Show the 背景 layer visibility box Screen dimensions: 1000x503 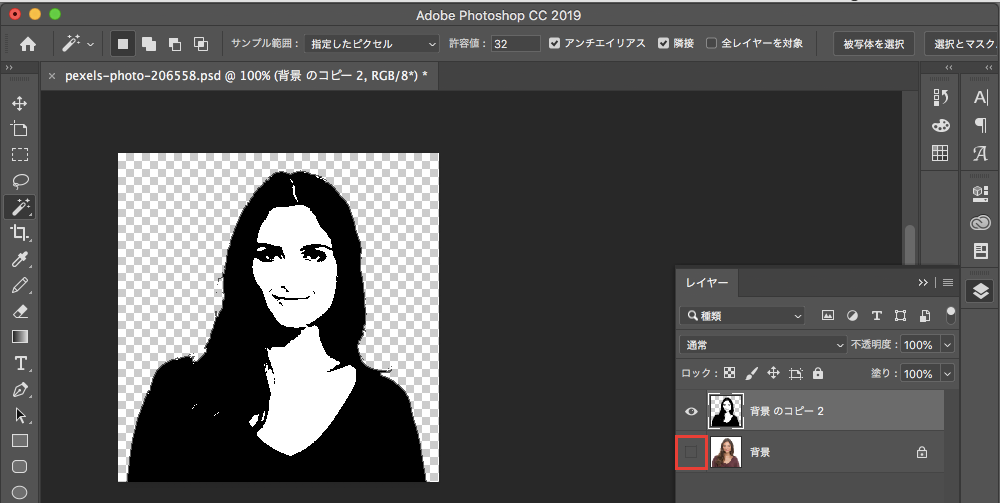[x=691, y=453]
